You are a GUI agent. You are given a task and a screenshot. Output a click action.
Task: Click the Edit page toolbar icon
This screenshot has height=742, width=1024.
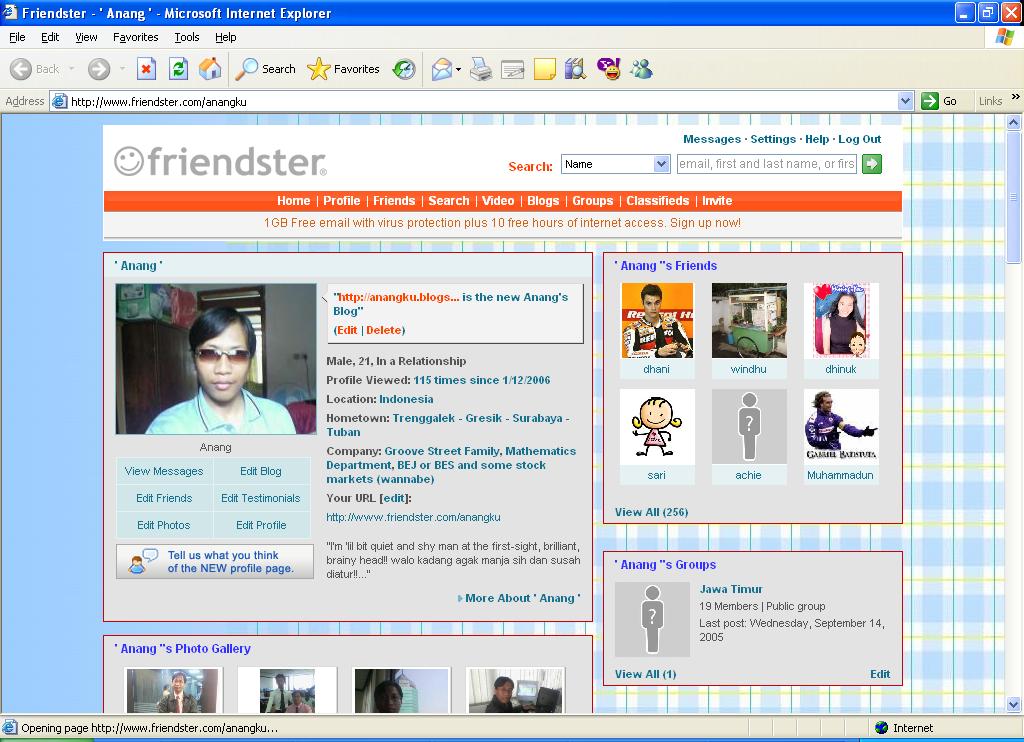pyautogui.click(x=513, y=69)
